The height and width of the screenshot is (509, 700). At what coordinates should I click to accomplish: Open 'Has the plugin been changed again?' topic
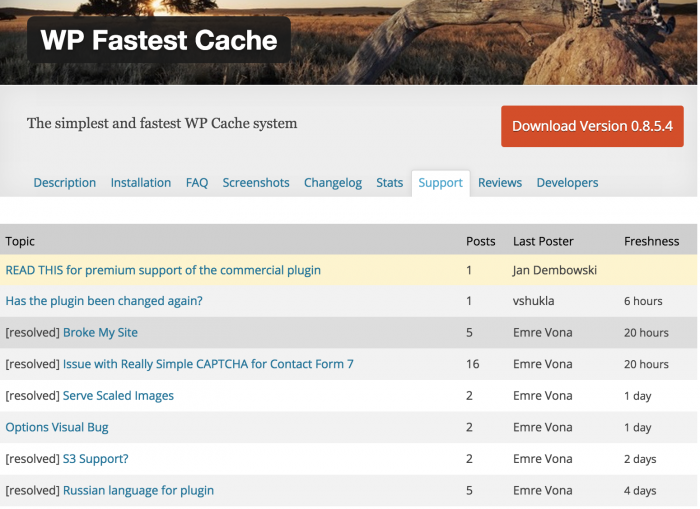(x=104, y=301)
